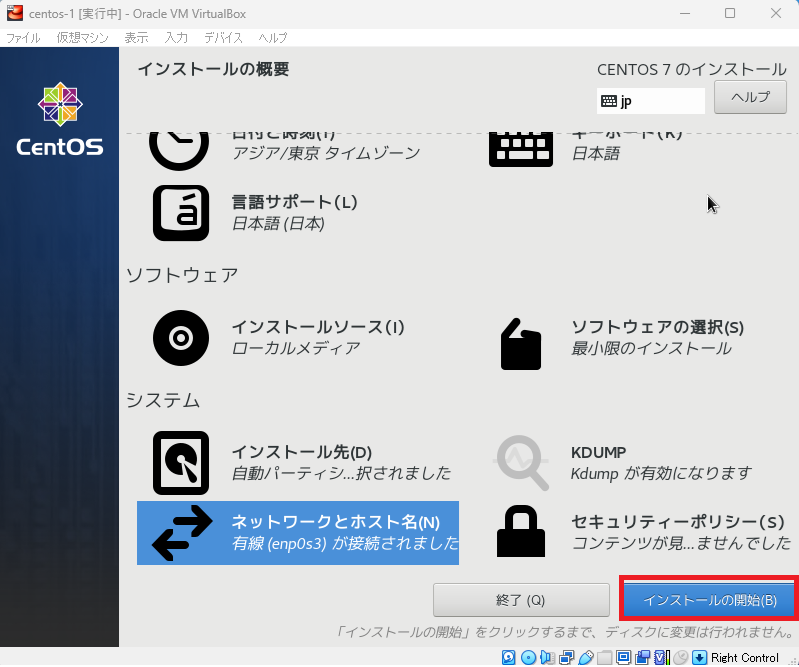Open ソフトウェアの選択(S) settings
The image size is (799, 667).
(x=657, y=327)
